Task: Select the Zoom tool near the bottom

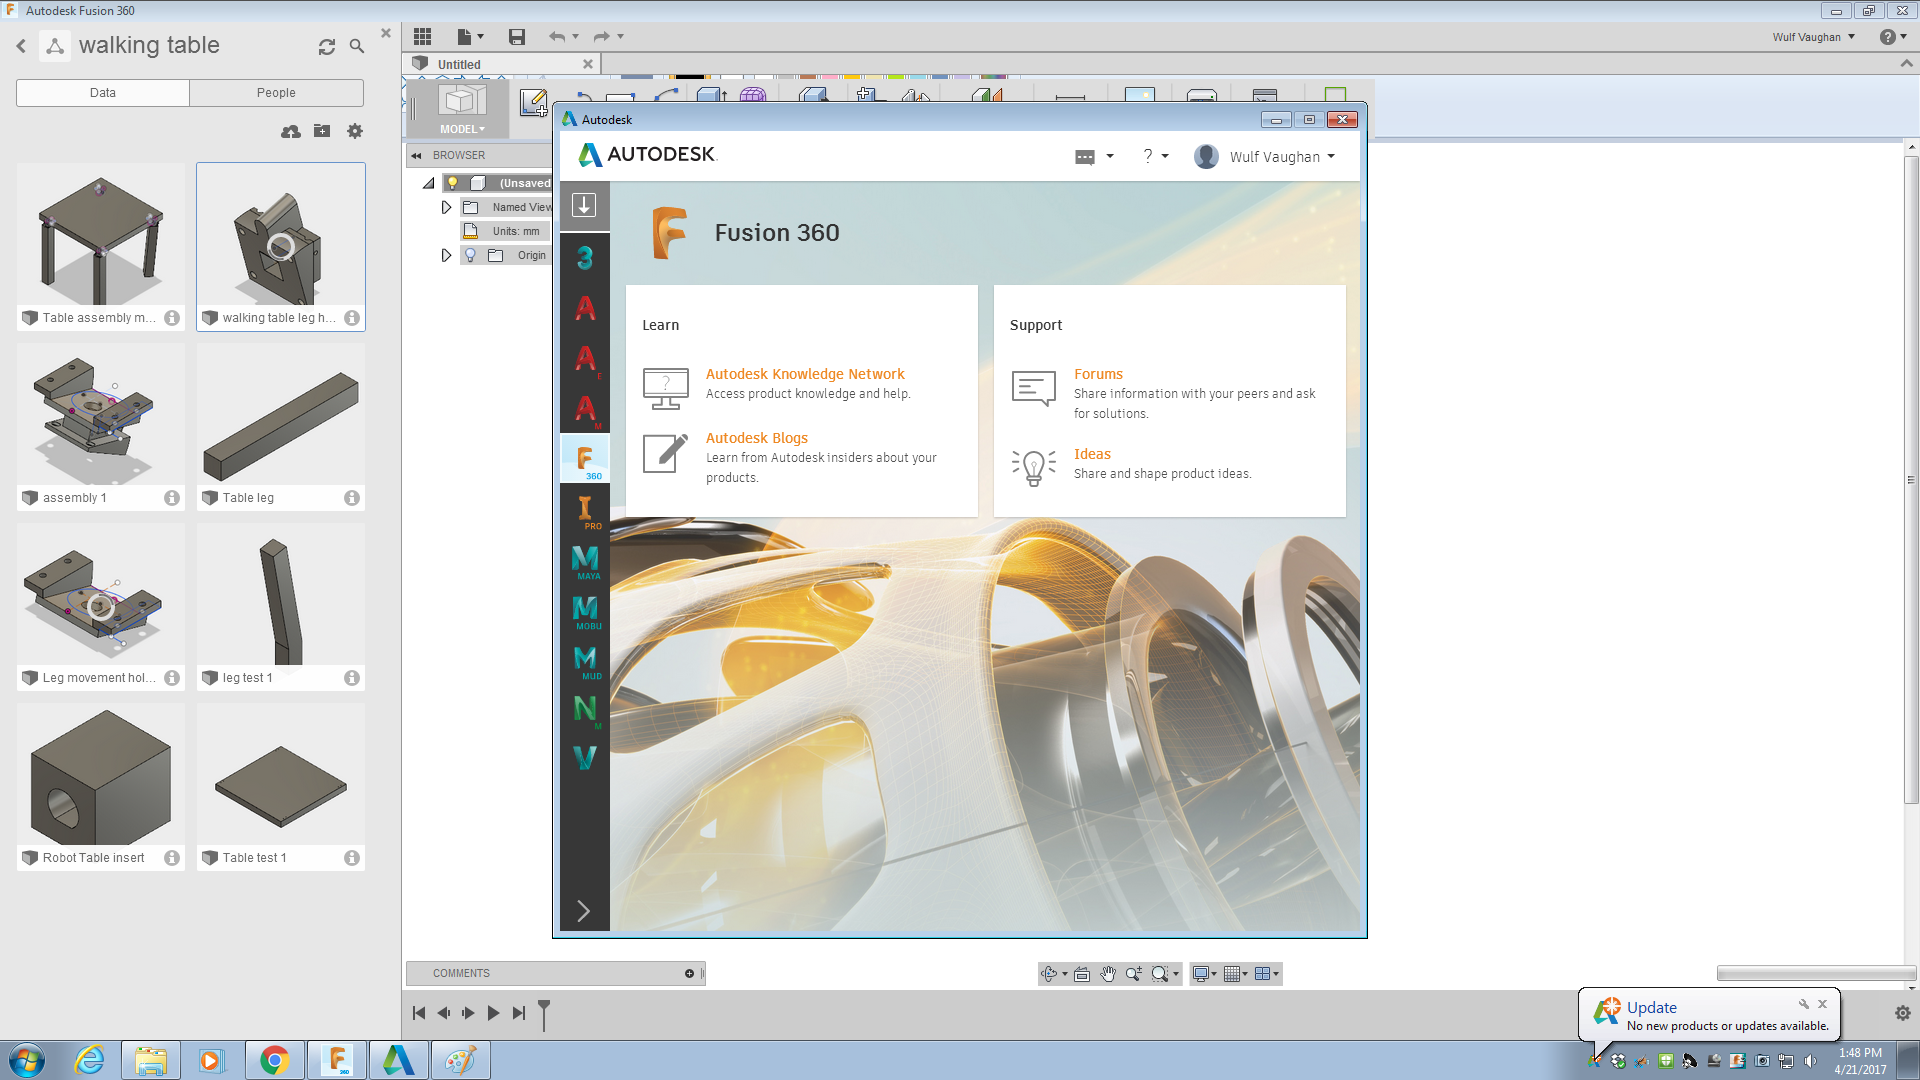Action: click(1134, 973)
